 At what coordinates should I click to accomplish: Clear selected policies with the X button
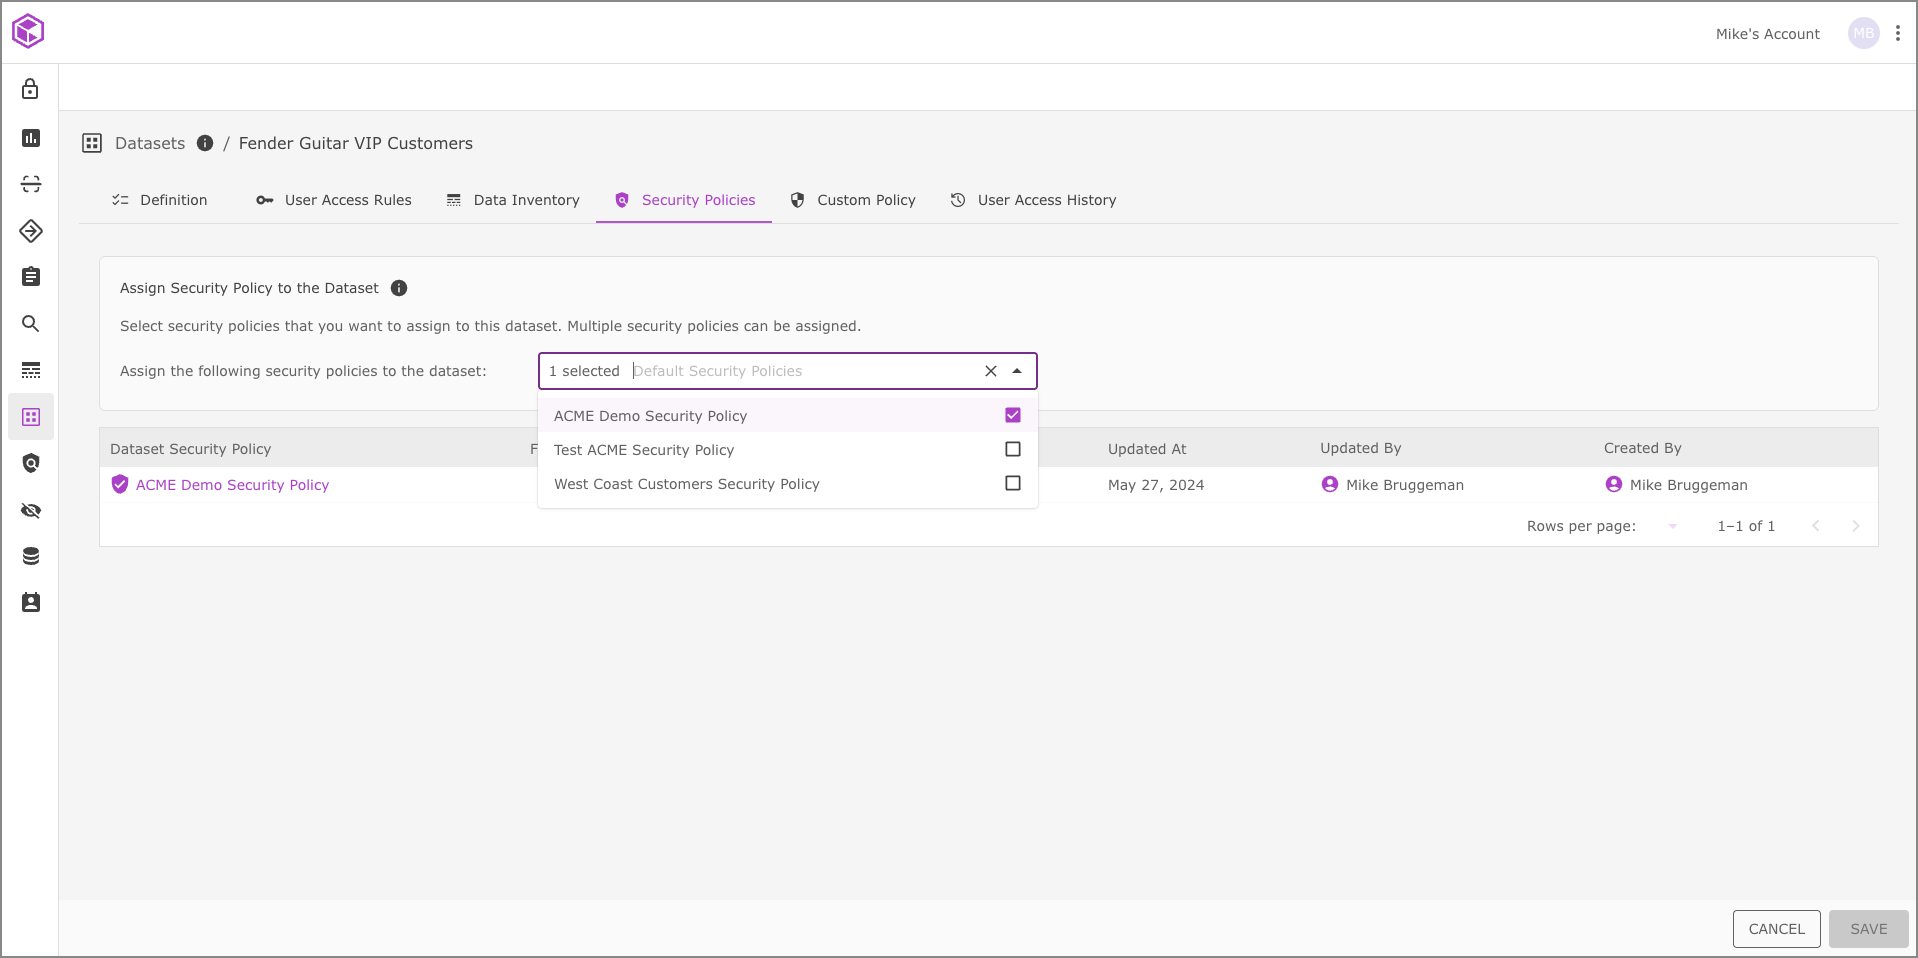click(991, 371)
